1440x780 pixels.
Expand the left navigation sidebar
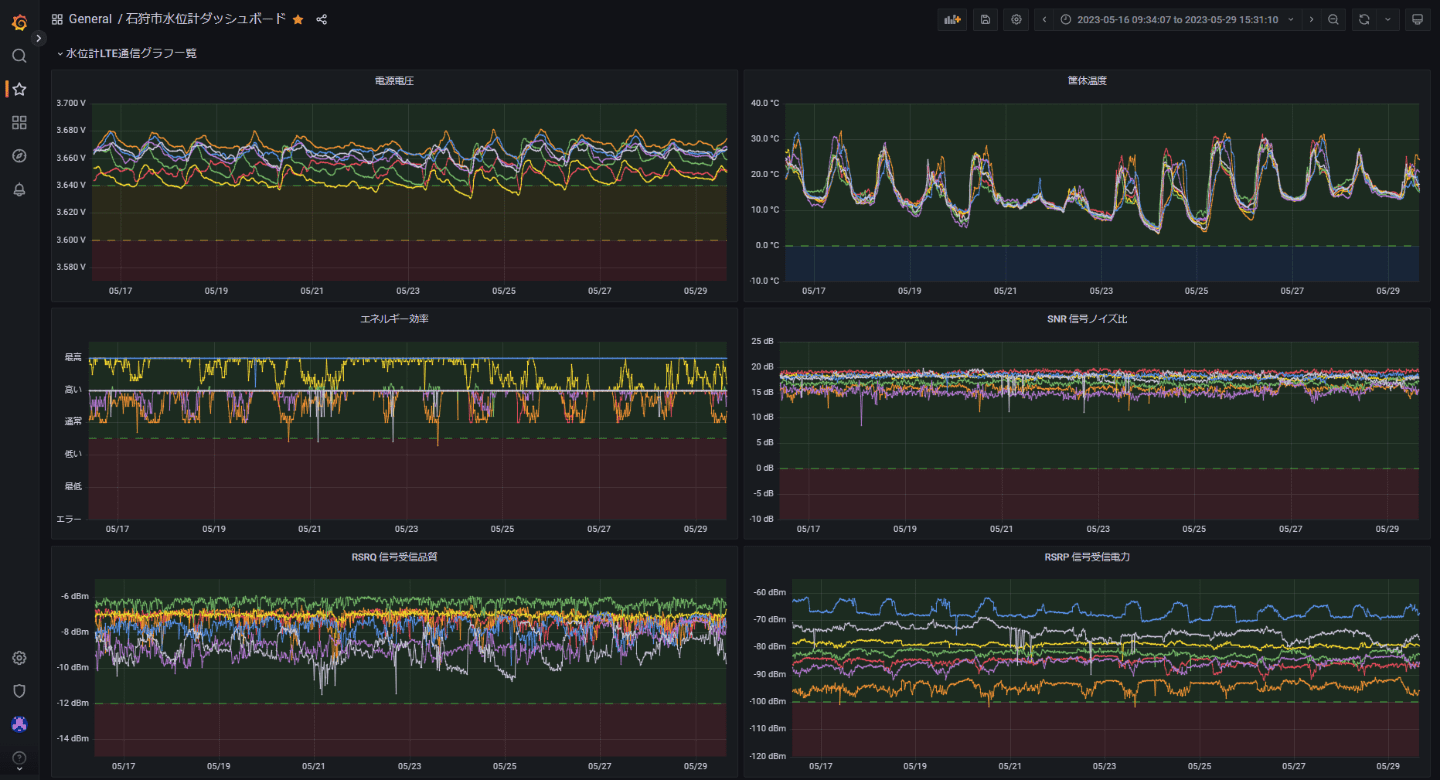tap(39, 38)
